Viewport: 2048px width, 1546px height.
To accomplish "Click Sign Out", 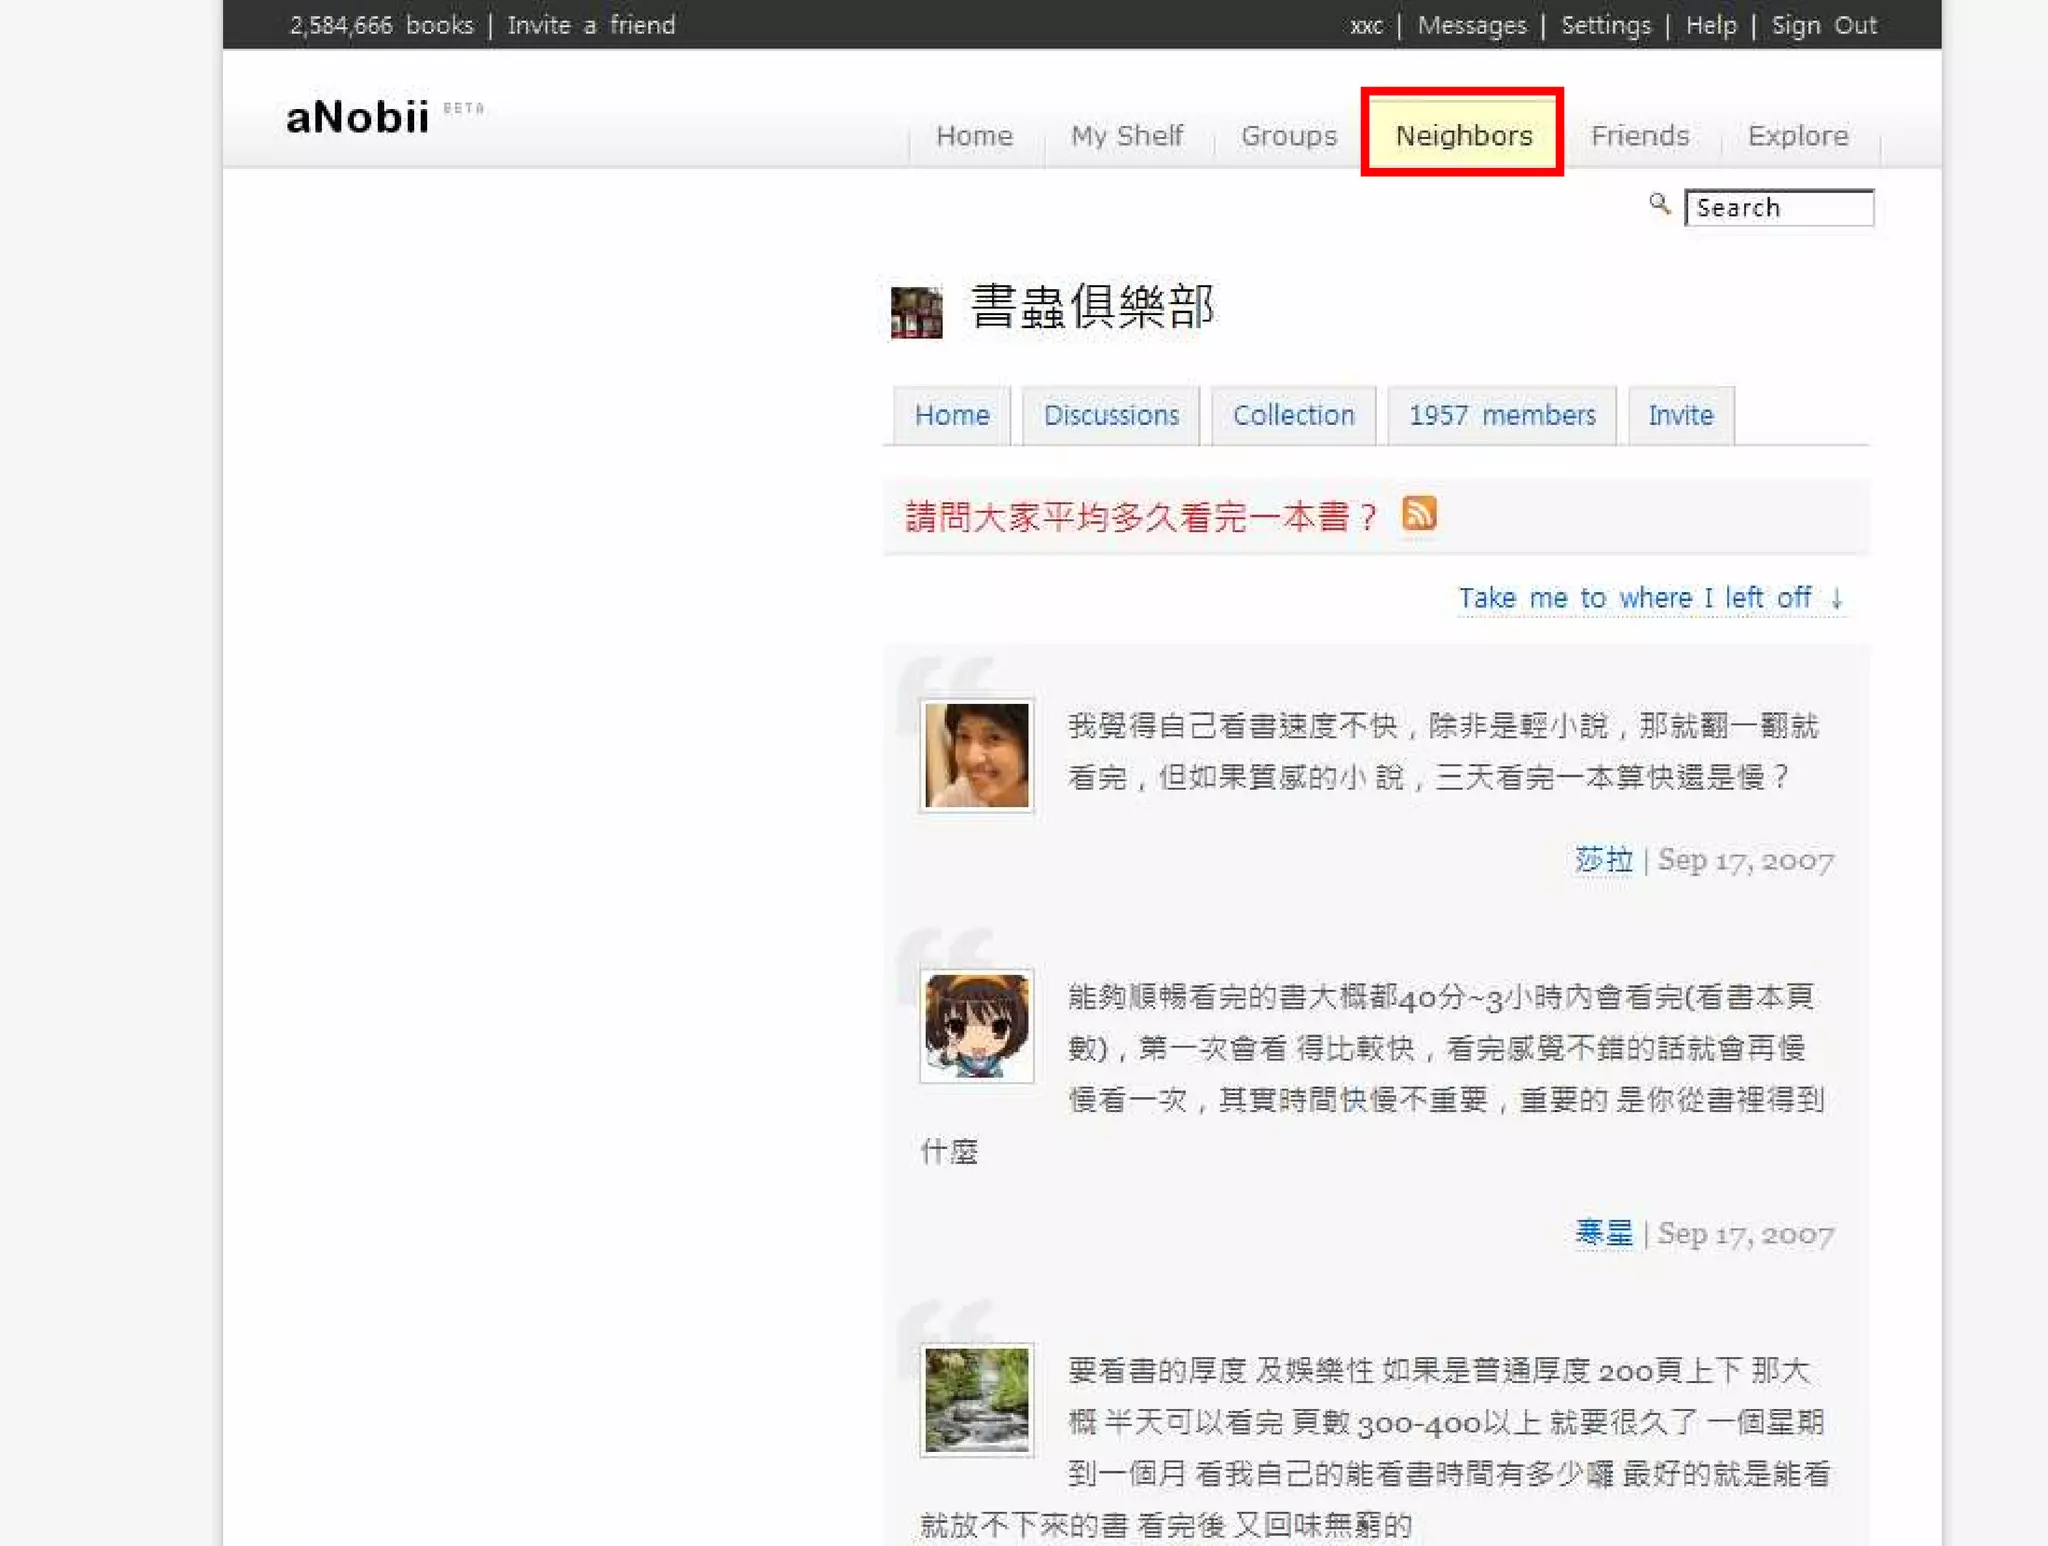I will [1824, 25].
